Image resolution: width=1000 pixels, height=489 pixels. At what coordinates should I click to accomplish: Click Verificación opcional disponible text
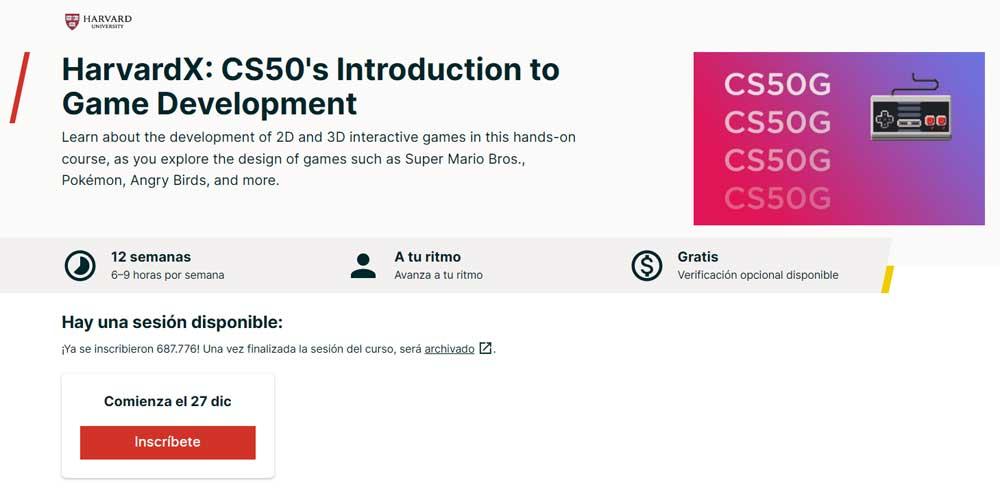[x=758, y=275]
